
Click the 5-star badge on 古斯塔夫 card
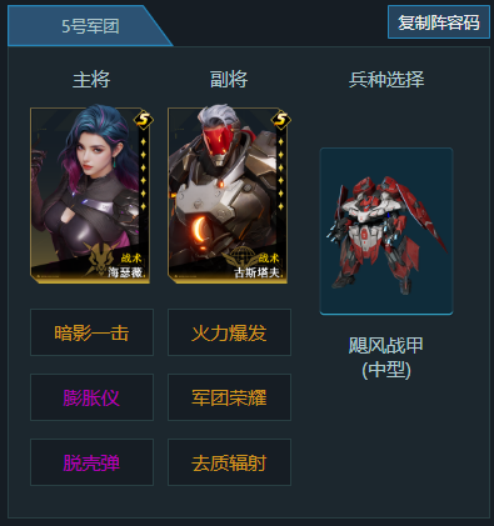point(281,120)
